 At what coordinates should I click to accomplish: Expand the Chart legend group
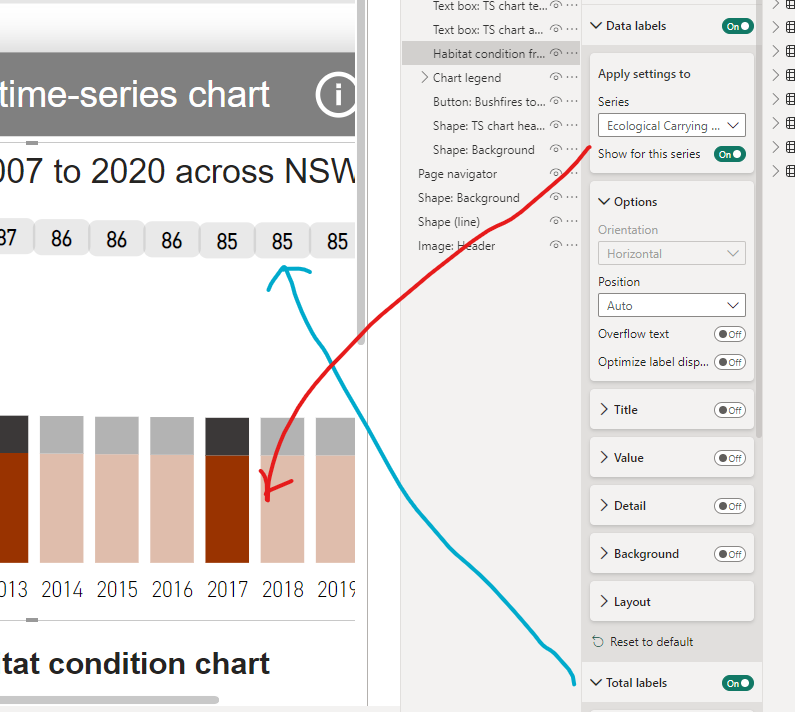tap(424, 77)
